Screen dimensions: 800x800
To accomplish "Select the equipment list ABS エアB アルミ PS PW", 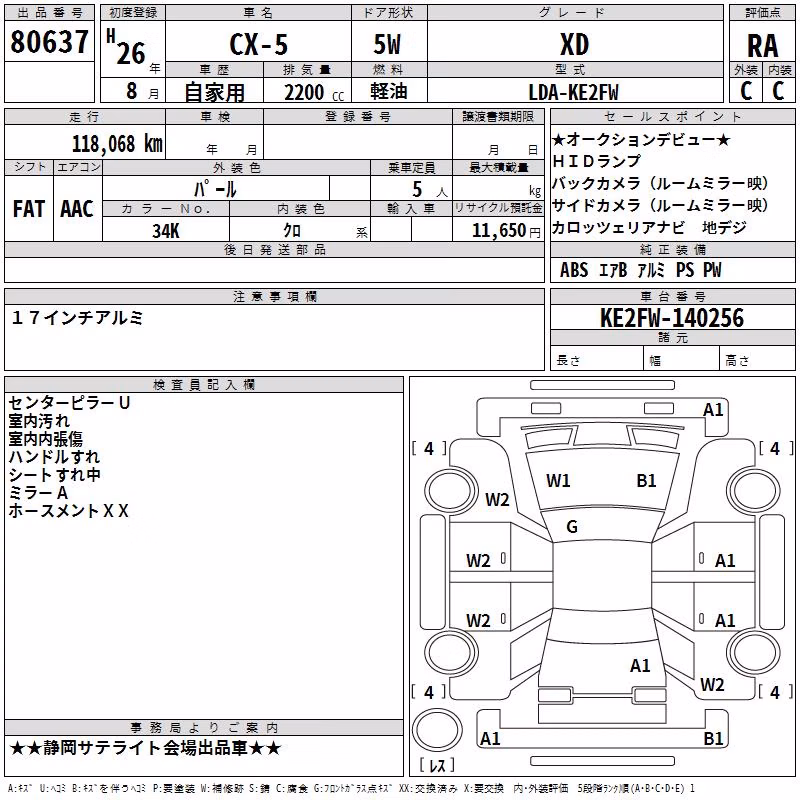I will (x=641, y=270).
